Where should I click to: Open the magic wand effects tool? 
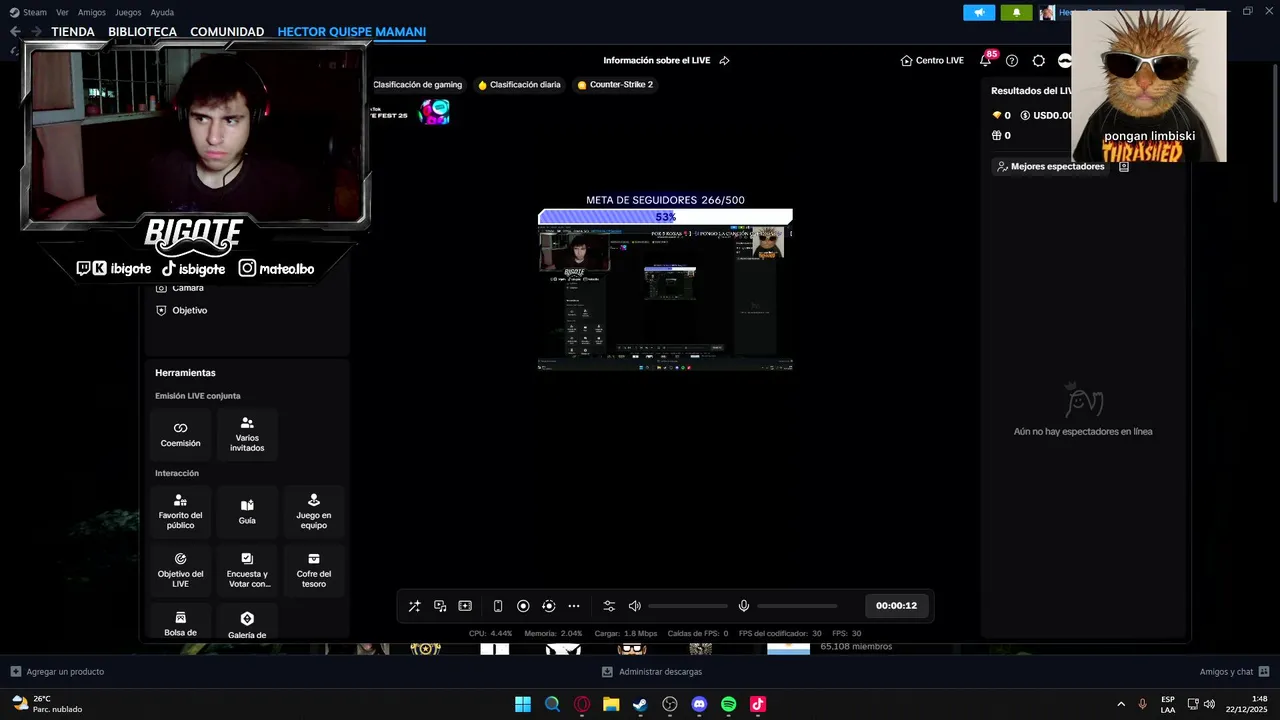click(x=414, y=606)
